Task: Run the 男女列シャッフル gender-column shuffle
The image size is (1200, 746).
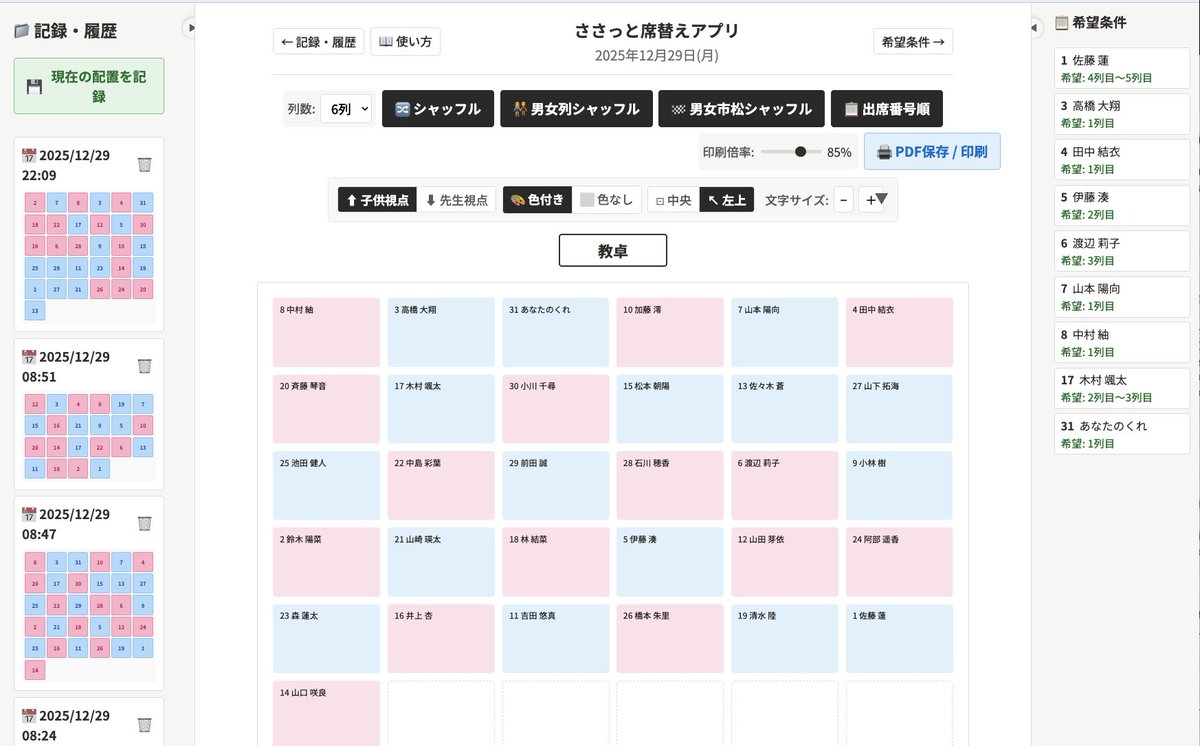Action: click(x=576, y=109)
